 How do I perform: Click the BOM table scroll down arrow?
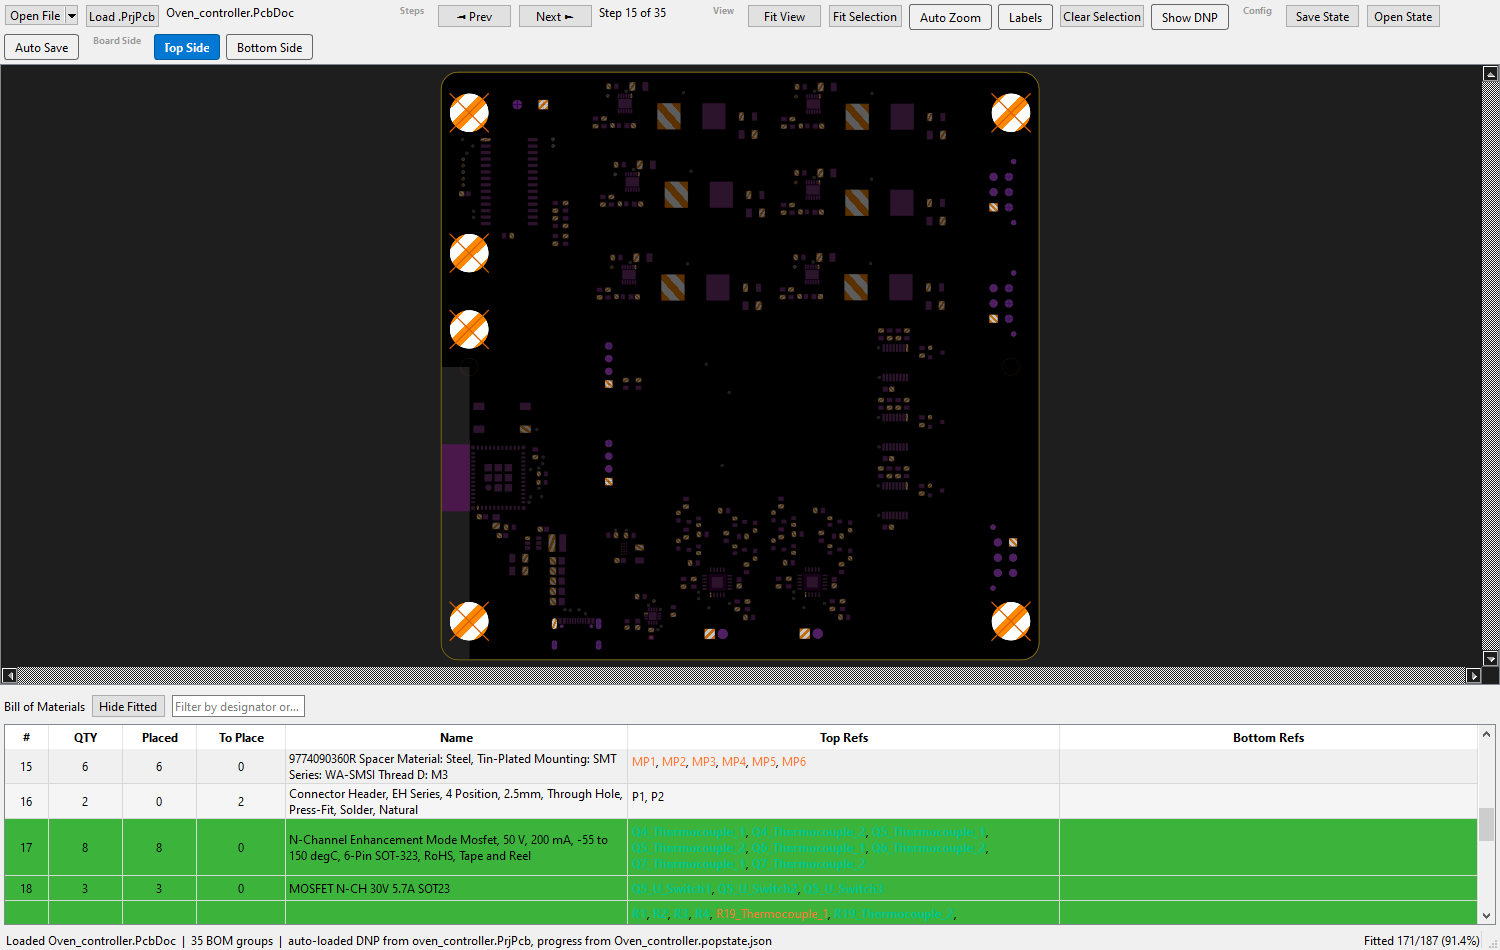[x=1487, y=915]
